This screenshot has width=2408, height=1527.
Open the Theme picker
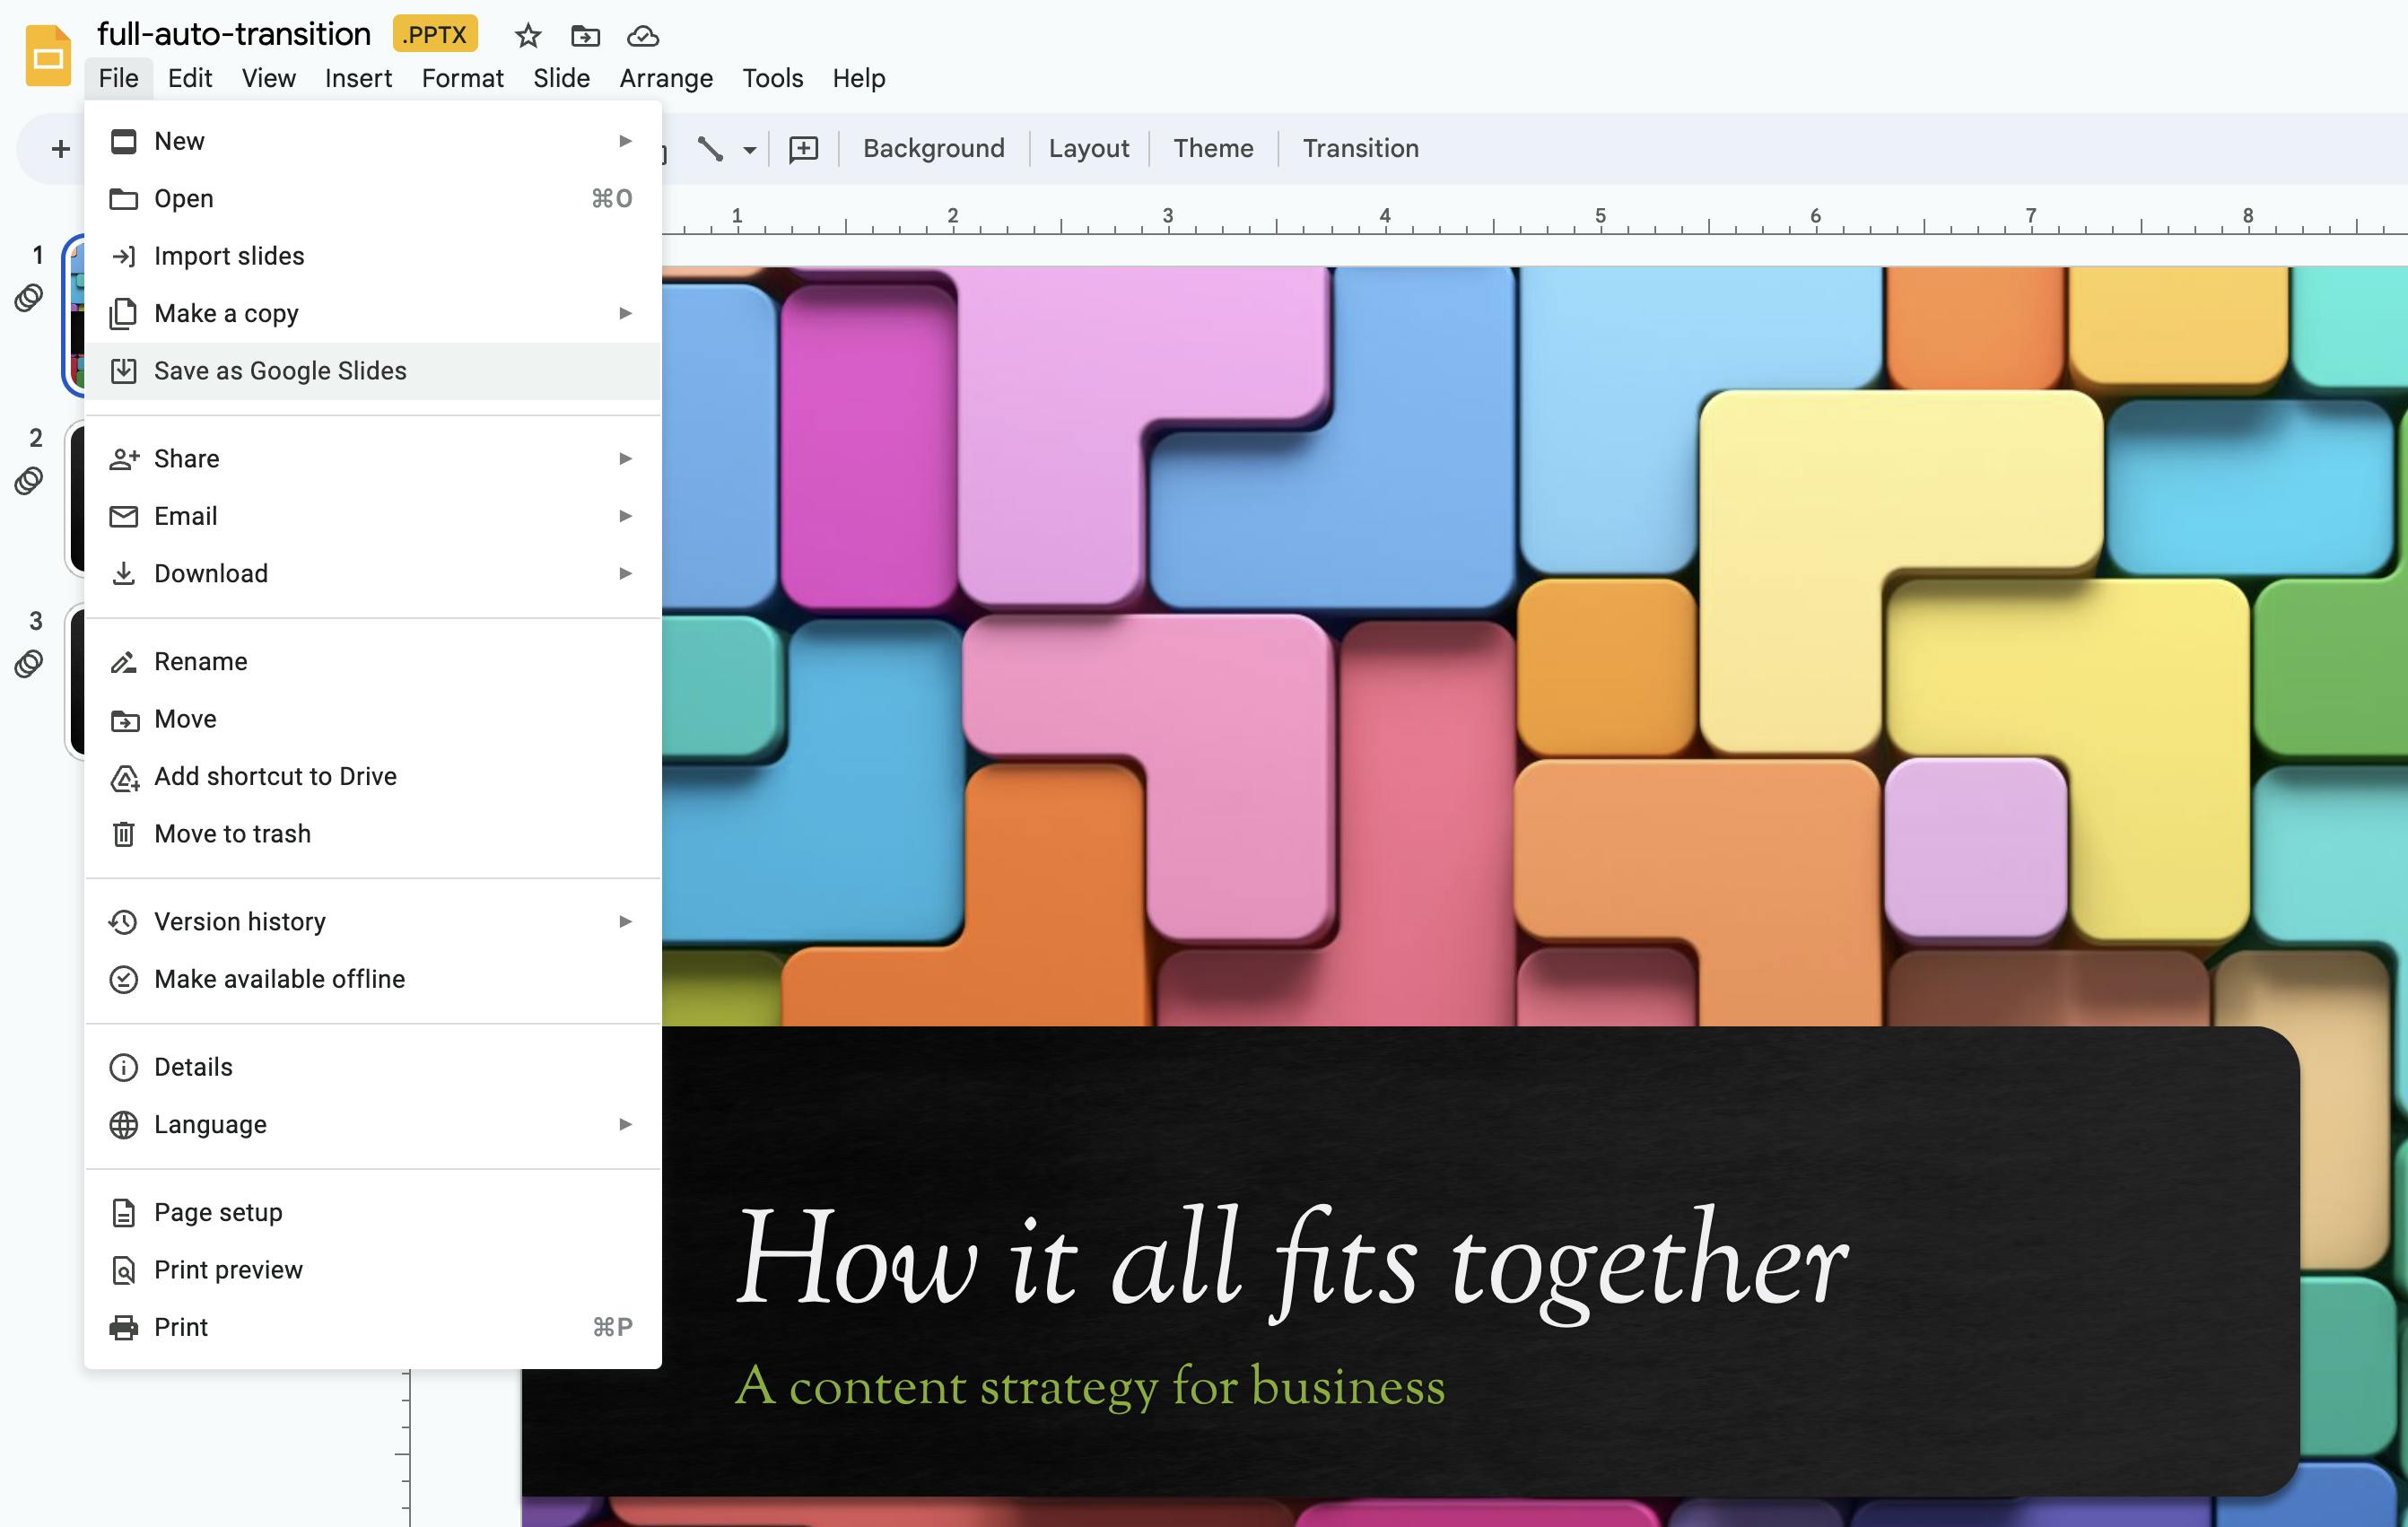[x=1213, y=148]
